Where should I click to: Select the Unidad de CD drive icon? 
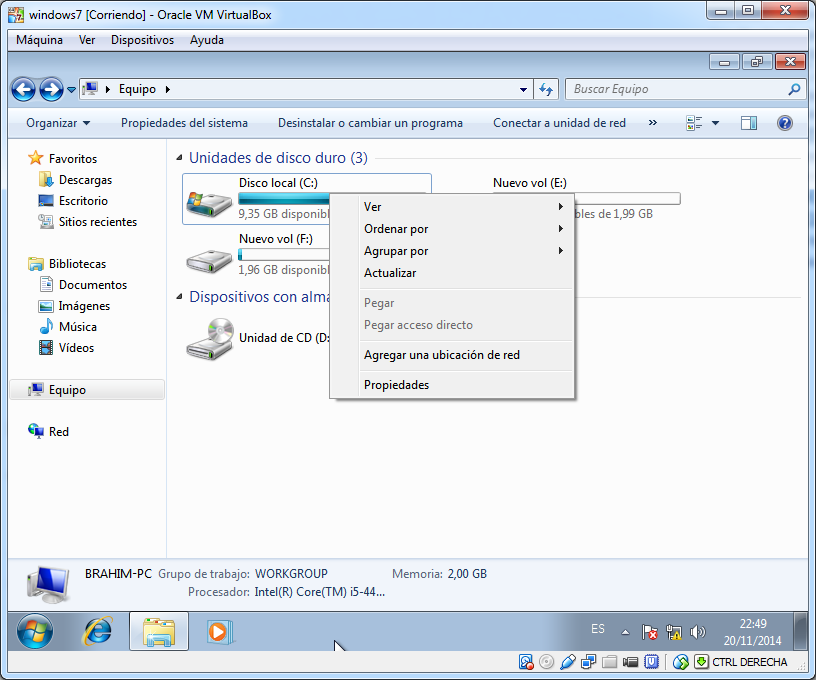(209, 339)
